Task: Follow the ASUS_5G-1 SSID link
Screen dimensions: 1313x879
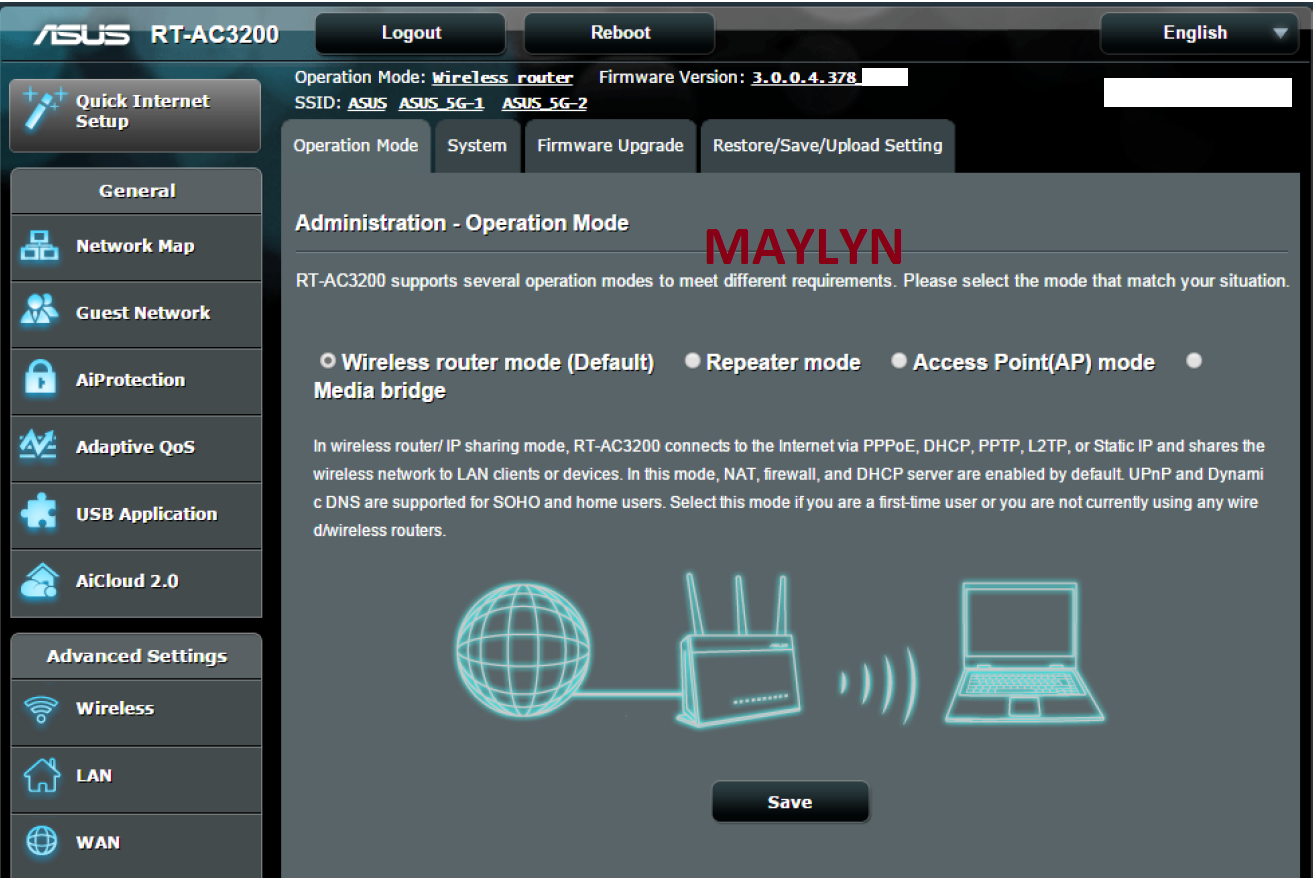Action: [441, 104]
